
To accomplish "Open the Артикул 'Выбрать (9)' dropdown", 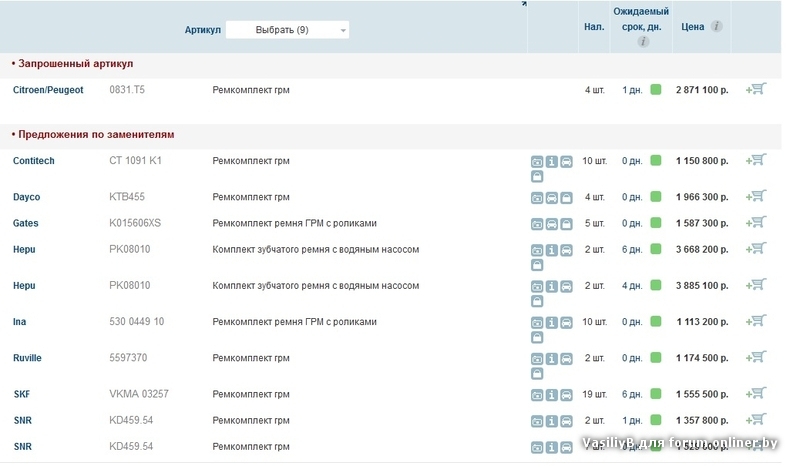I will click(x=288, y=30).
